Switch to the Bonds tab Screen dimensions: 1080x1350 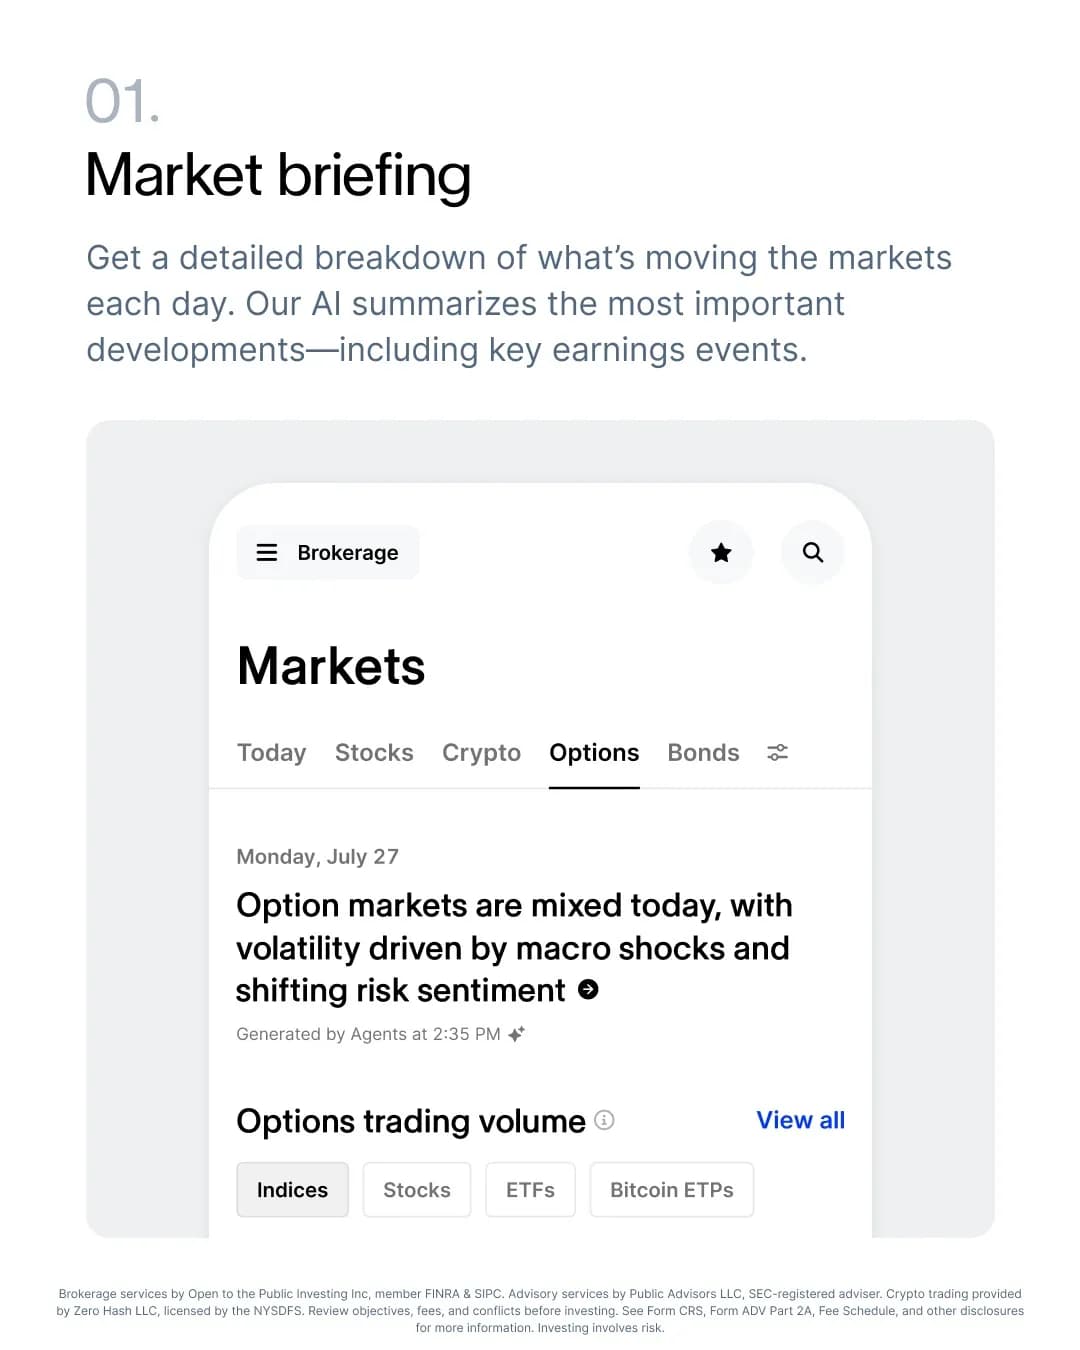[704, 753]
